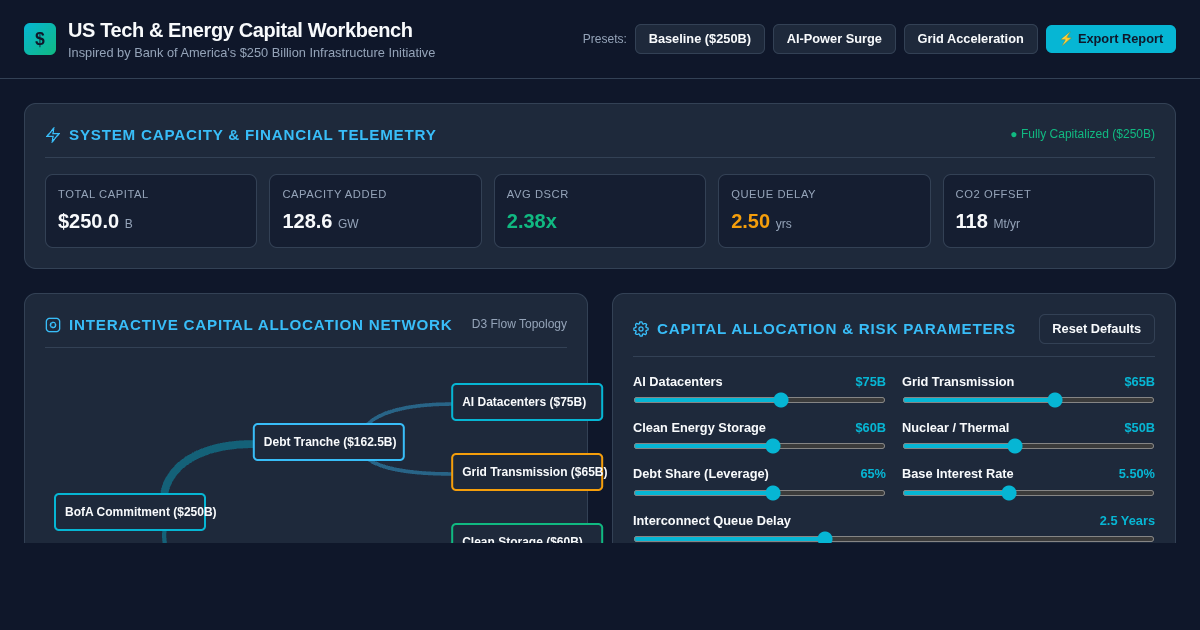Image resolution: width=1200 pixels, height=630 pixels.
Task: Click the $60B Clean Energy Storage value
Action: (870, 427)
